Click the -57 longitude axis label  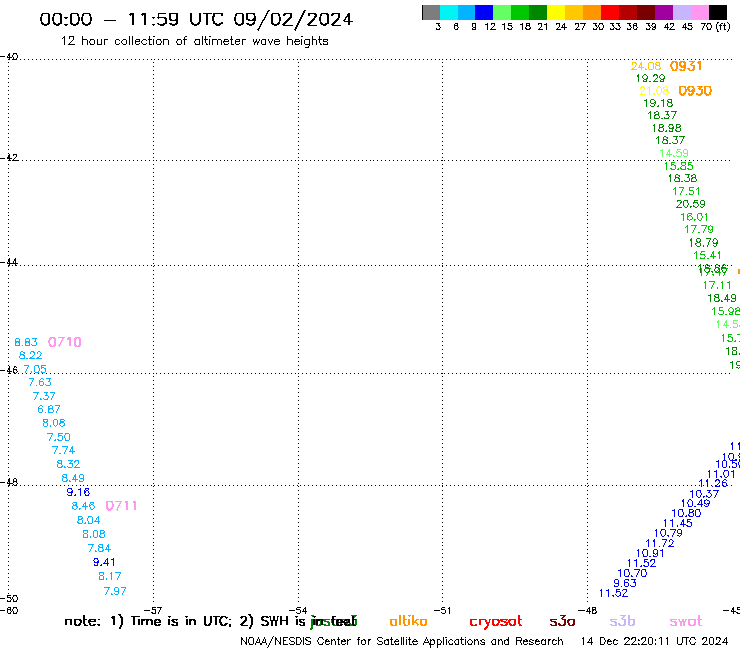pyautogui.click(x=153, y=610)
